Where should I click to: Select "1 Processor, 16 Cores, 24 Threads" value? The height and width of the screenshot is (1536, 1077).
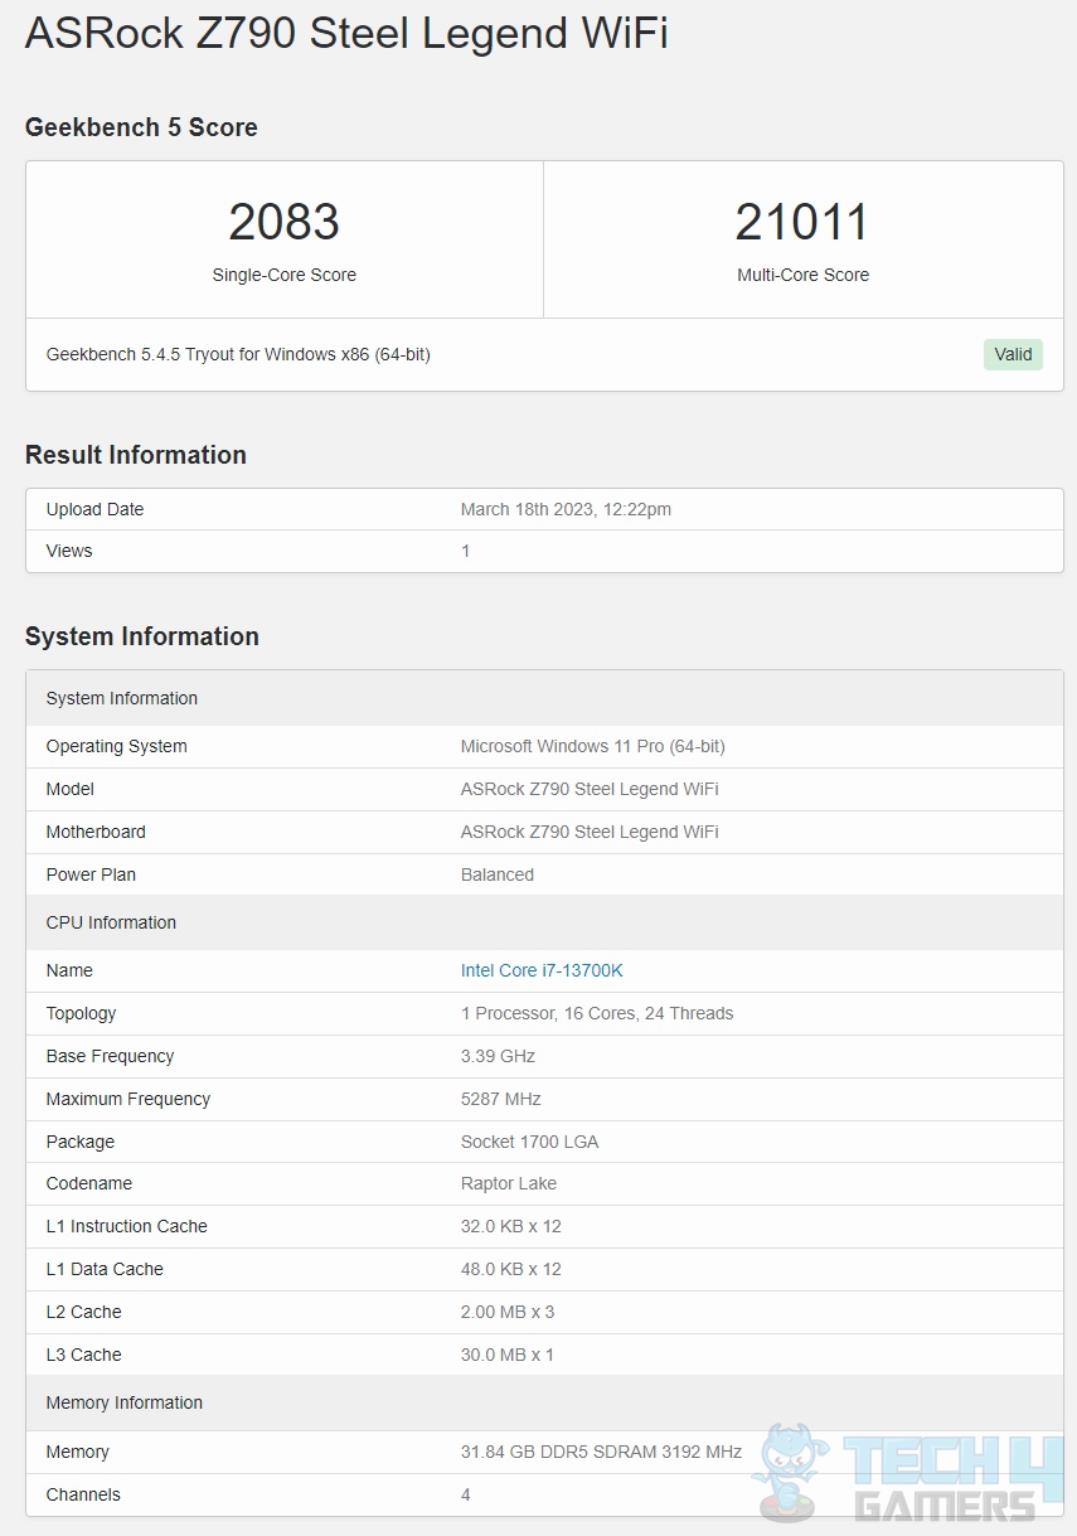pos(597,1013)
